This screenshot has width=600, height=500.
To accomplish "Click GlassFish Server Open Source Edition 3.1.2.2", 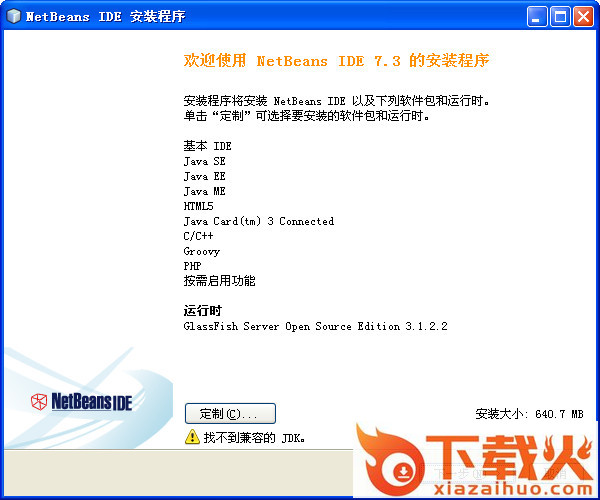I will pos(315,326).
